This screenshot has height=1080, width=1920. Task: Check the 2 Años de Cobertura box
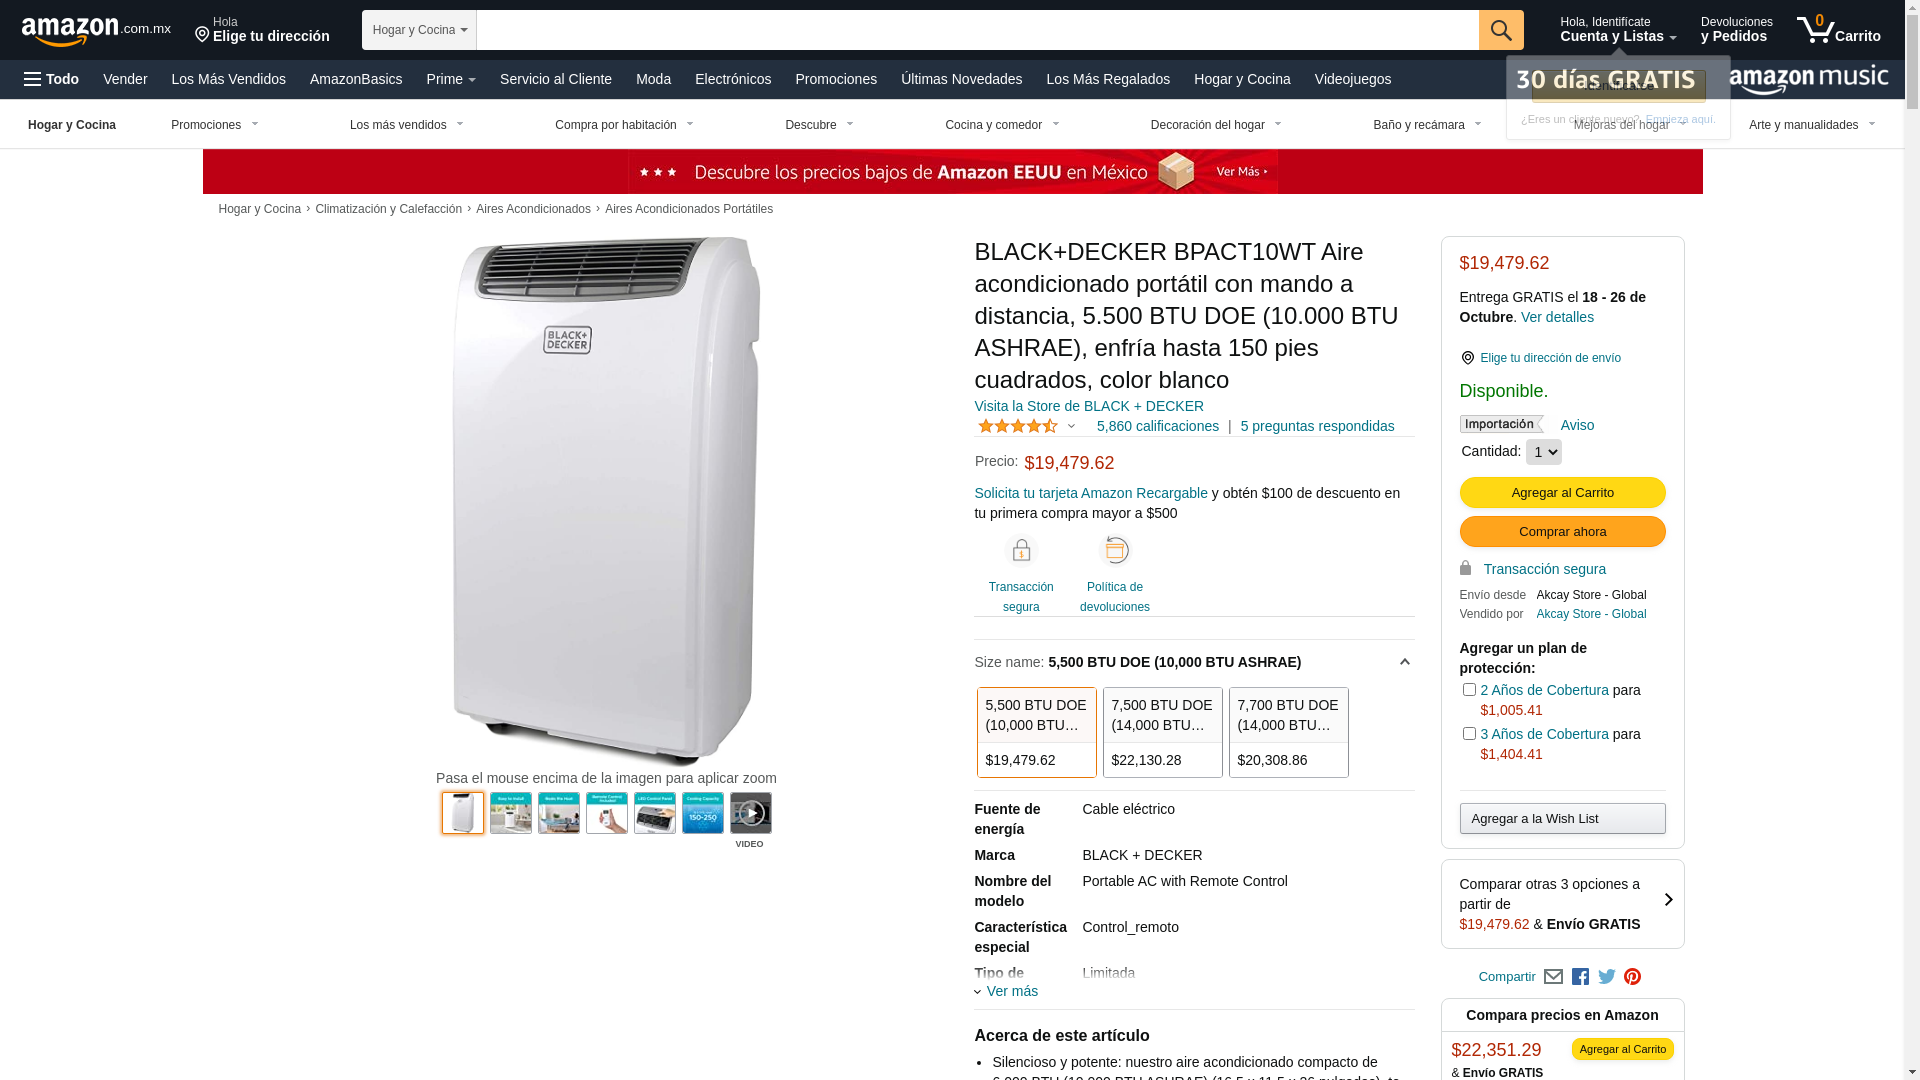click(1468, 689)
